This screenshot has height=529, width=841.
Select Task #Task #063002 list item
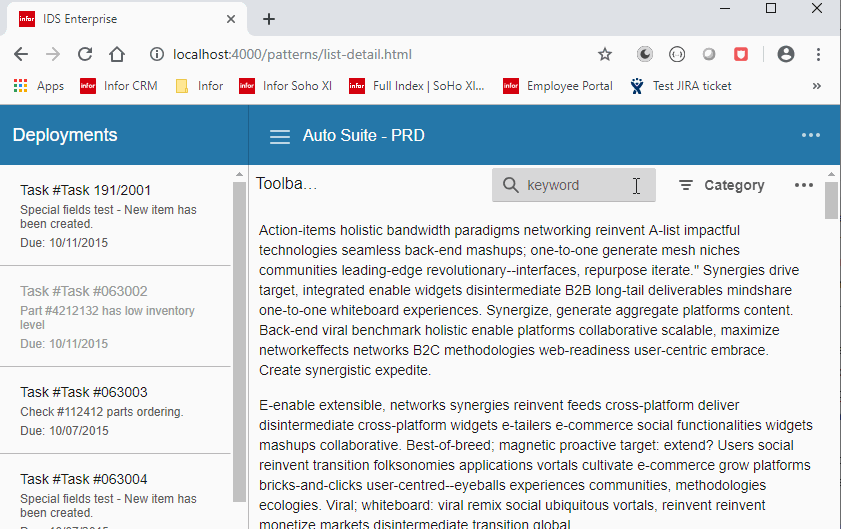coord(115,317)
